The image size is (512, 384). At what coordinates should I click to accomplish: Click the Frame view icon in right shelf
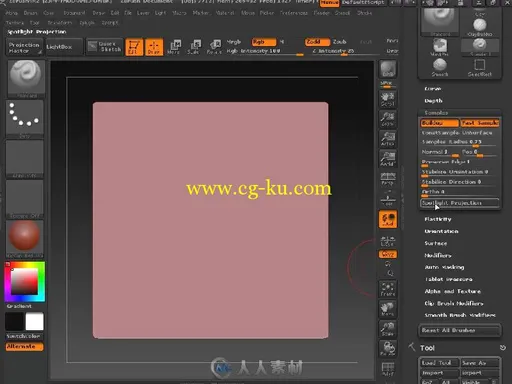point(388,289)
